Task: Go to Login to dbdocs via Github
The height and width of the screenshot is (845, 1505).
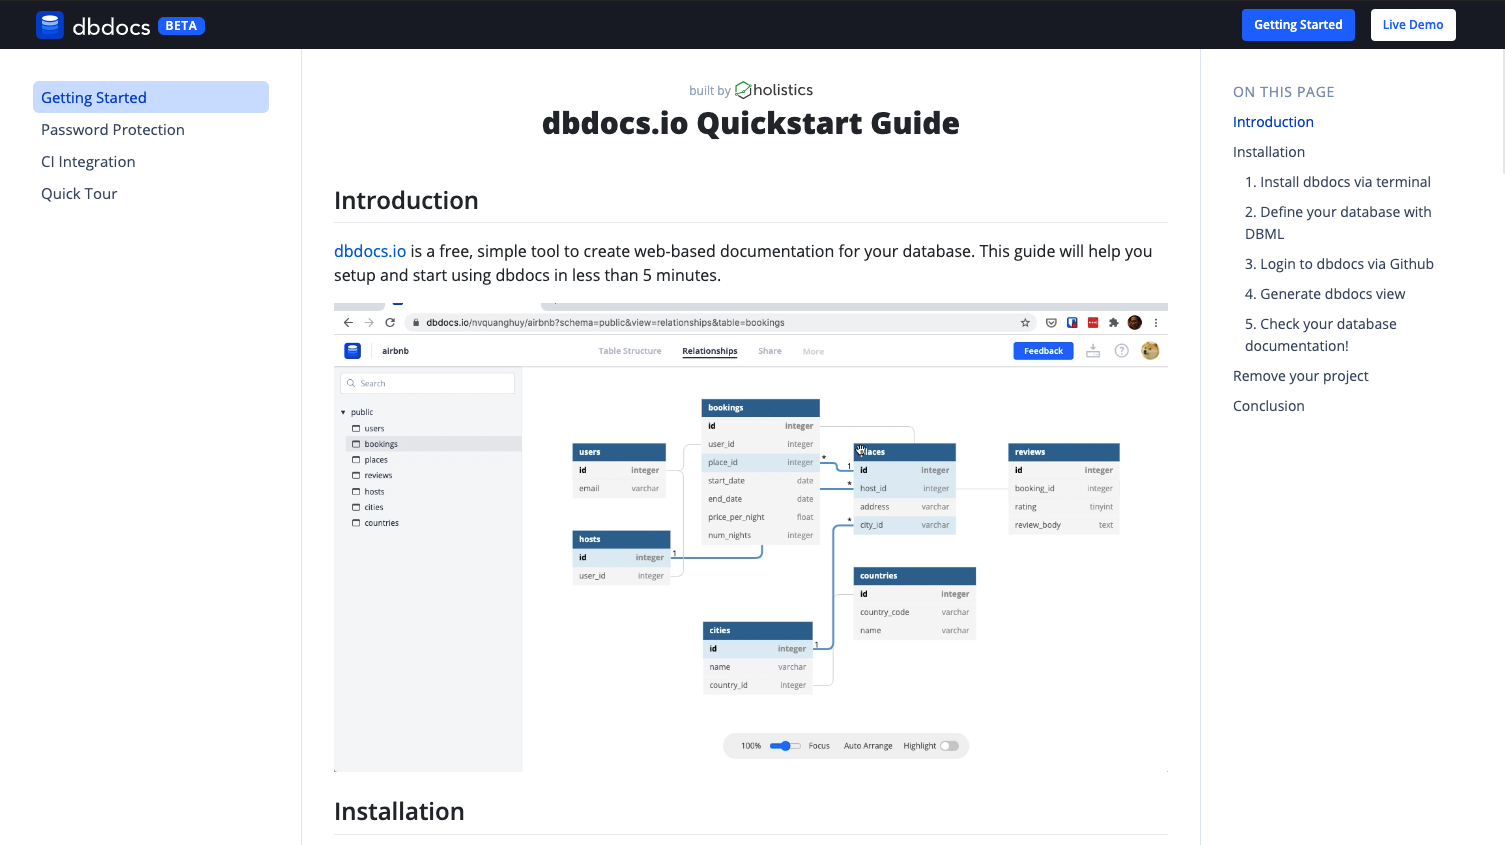Action: pyautogui.click(x=1339, y=264)
